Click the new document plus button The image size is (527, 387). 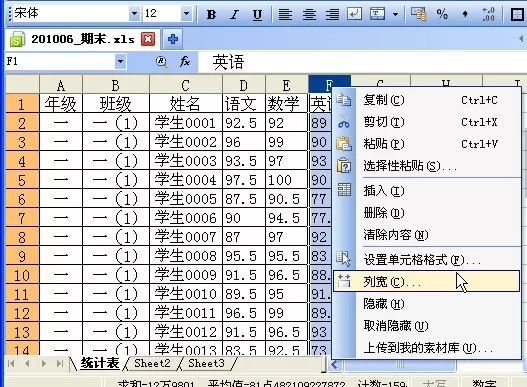point(173,39)
